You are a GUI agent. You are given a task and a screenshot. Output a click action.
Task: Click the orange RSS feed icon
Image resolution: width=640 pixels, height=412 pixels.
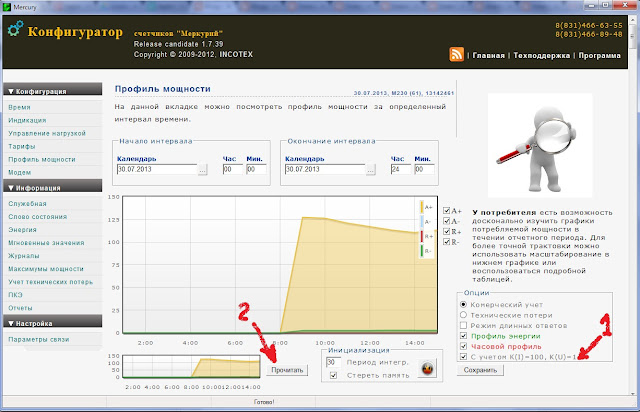click(457, 54)
